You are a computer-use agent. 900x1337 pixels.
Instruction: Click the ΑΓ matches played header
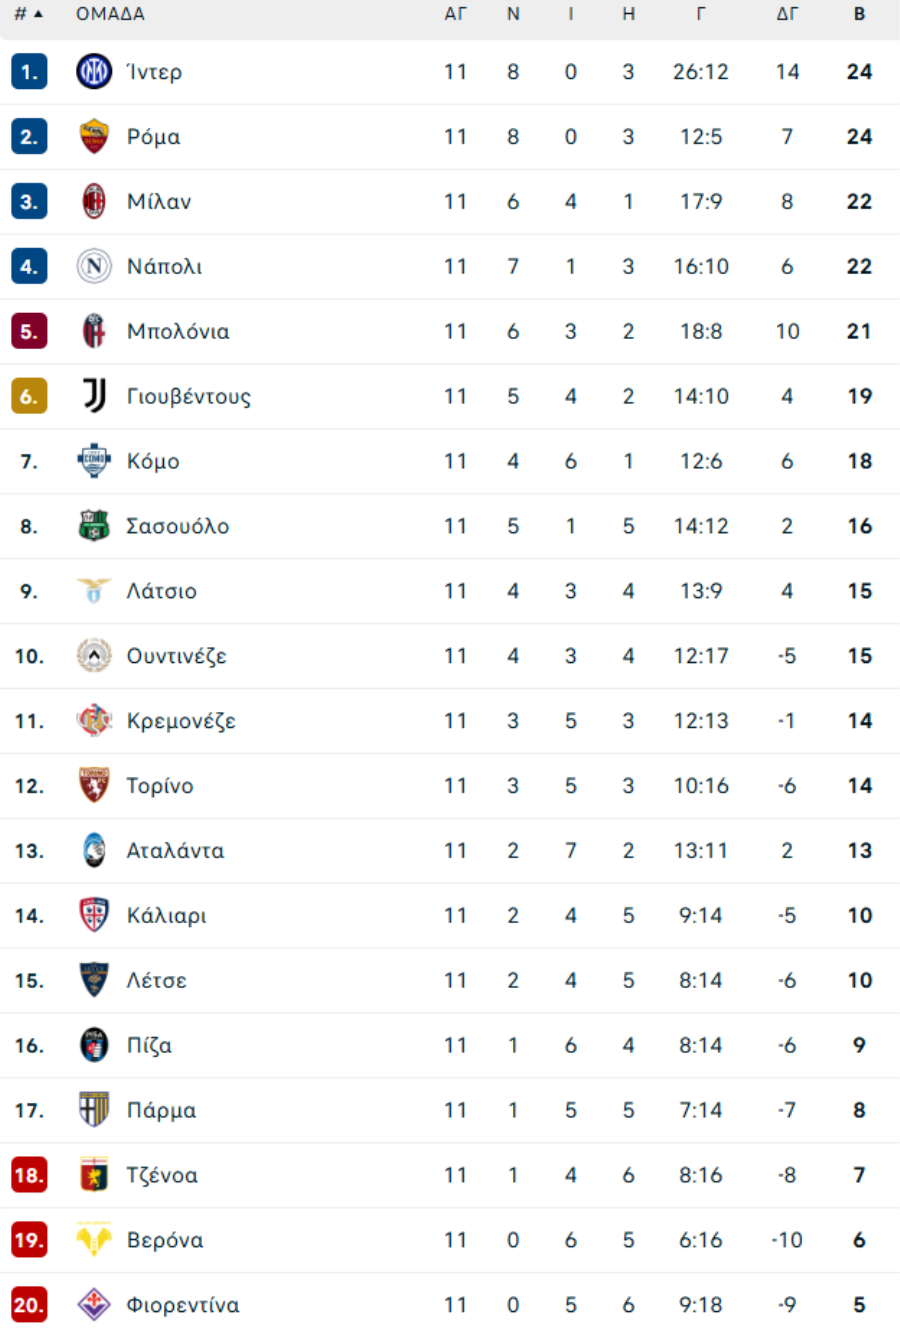pos(455,14)
